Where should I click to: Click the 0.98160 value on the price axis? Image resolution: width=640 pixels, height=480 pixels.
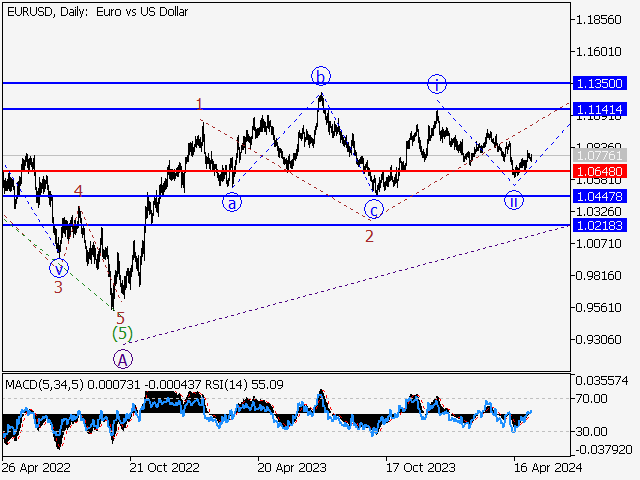(x=598, y=276)
